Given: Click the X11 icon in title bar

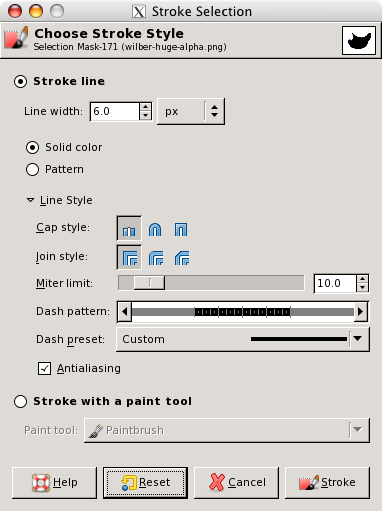Looking at the screenshot, I should click(139, 12).
